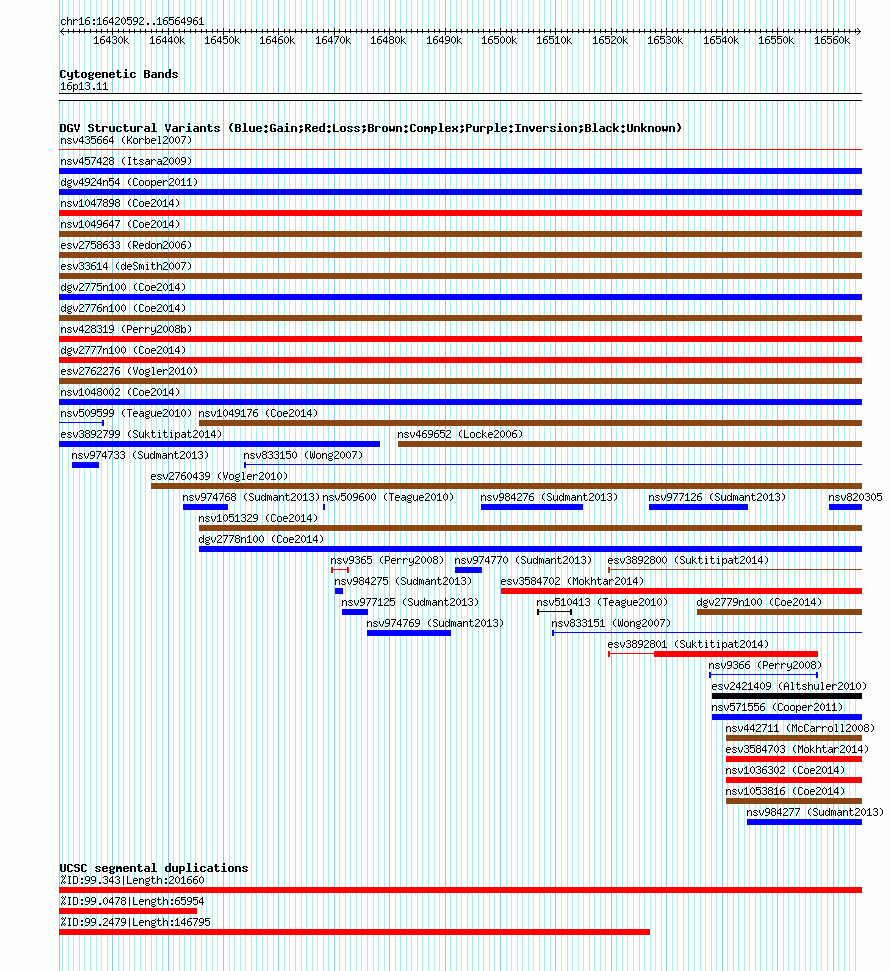This screenshot has width=890, height=971.
Task: Select the Cytogenetic Bands track title
Action: coord(118,75)
